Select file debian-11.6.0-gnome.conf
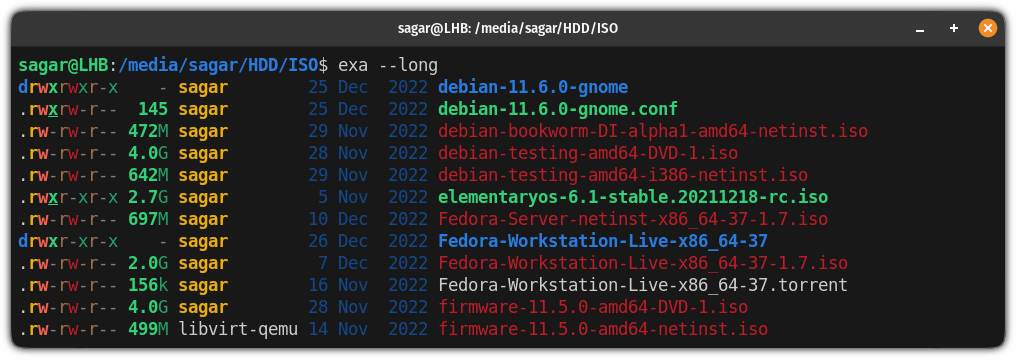The height and width of the screenshot is (361, 1018). pos(558,109)
